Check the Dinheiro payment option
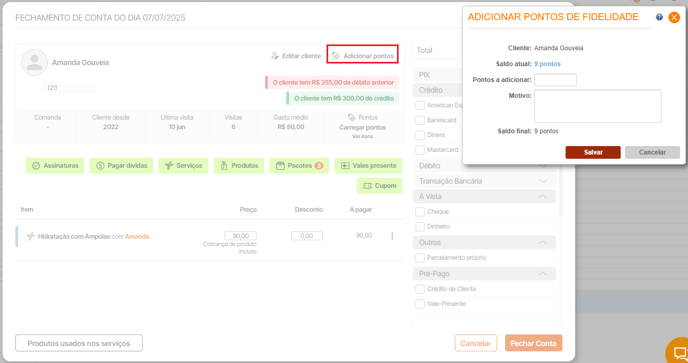Image resolution: width=688 pixels, height=363 pixels. pyautogui.click(x=420, y=226)
